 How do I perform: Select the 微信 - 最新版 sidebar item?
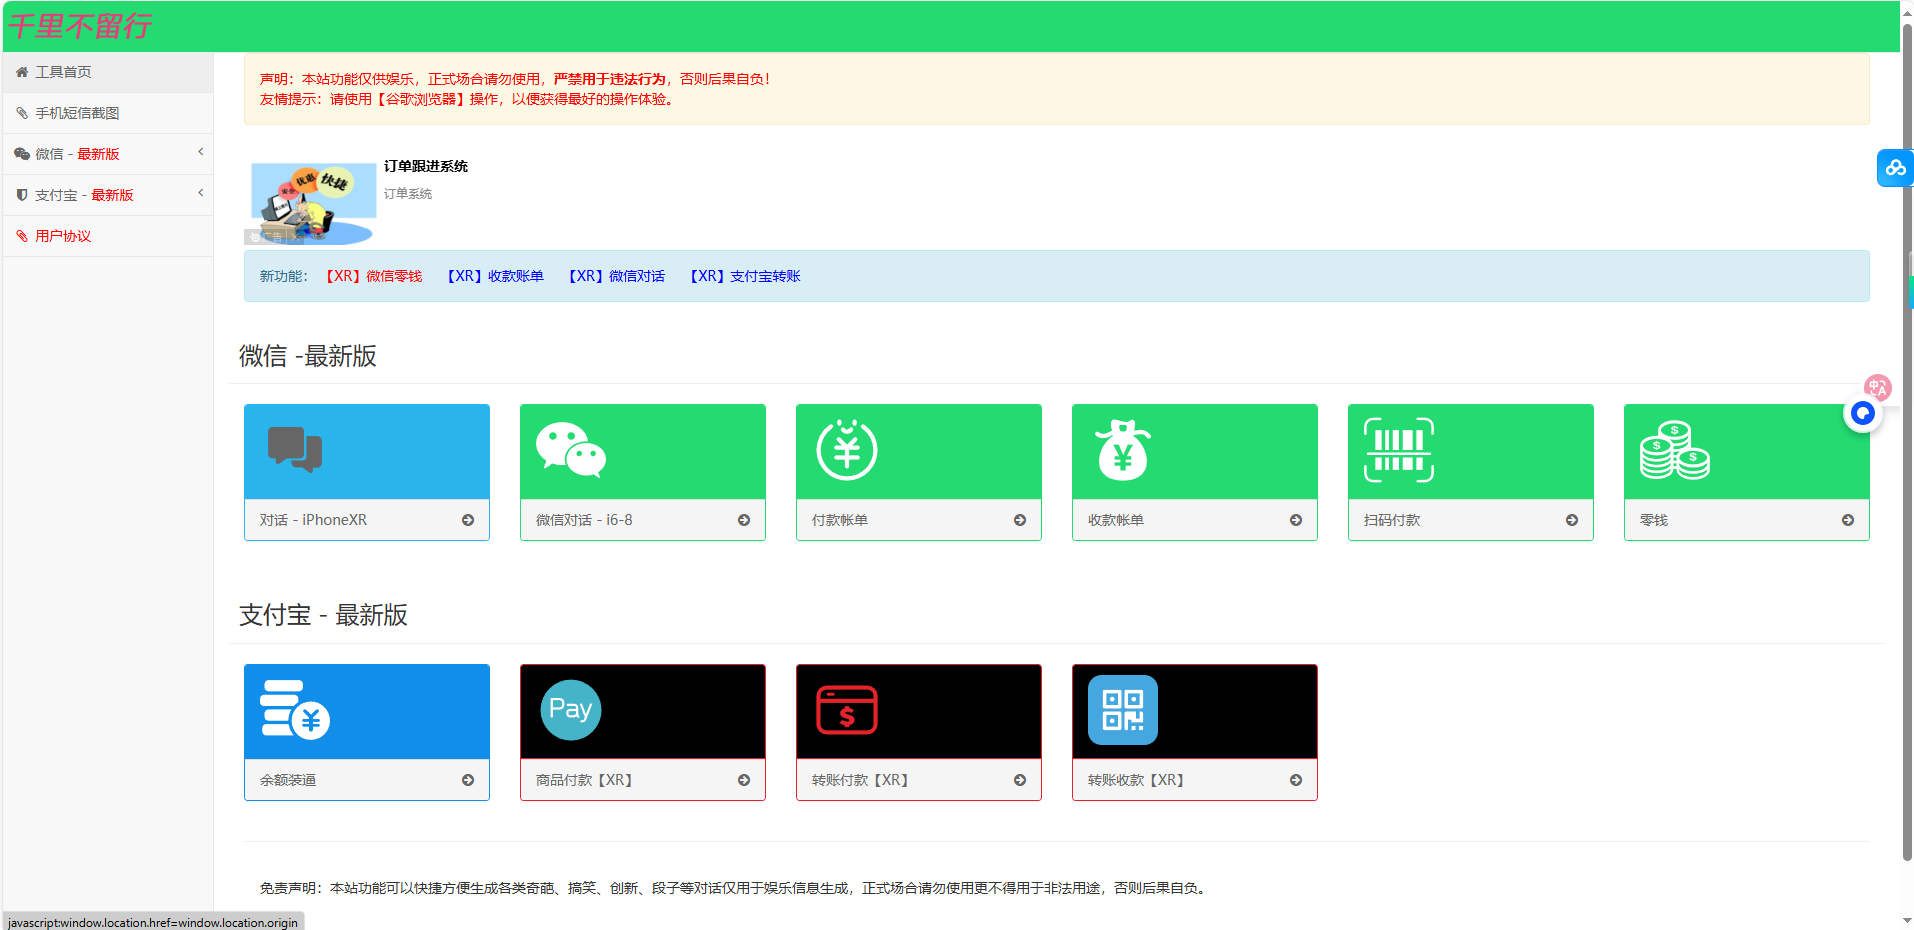(x=108, y=154)
